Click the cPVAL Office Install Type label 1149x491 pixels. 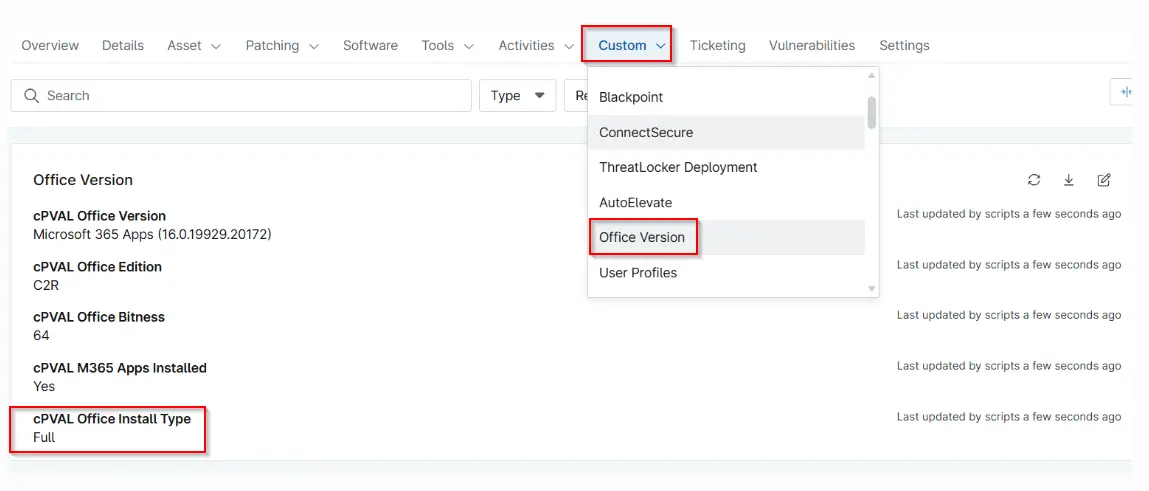tap(112, 419)
